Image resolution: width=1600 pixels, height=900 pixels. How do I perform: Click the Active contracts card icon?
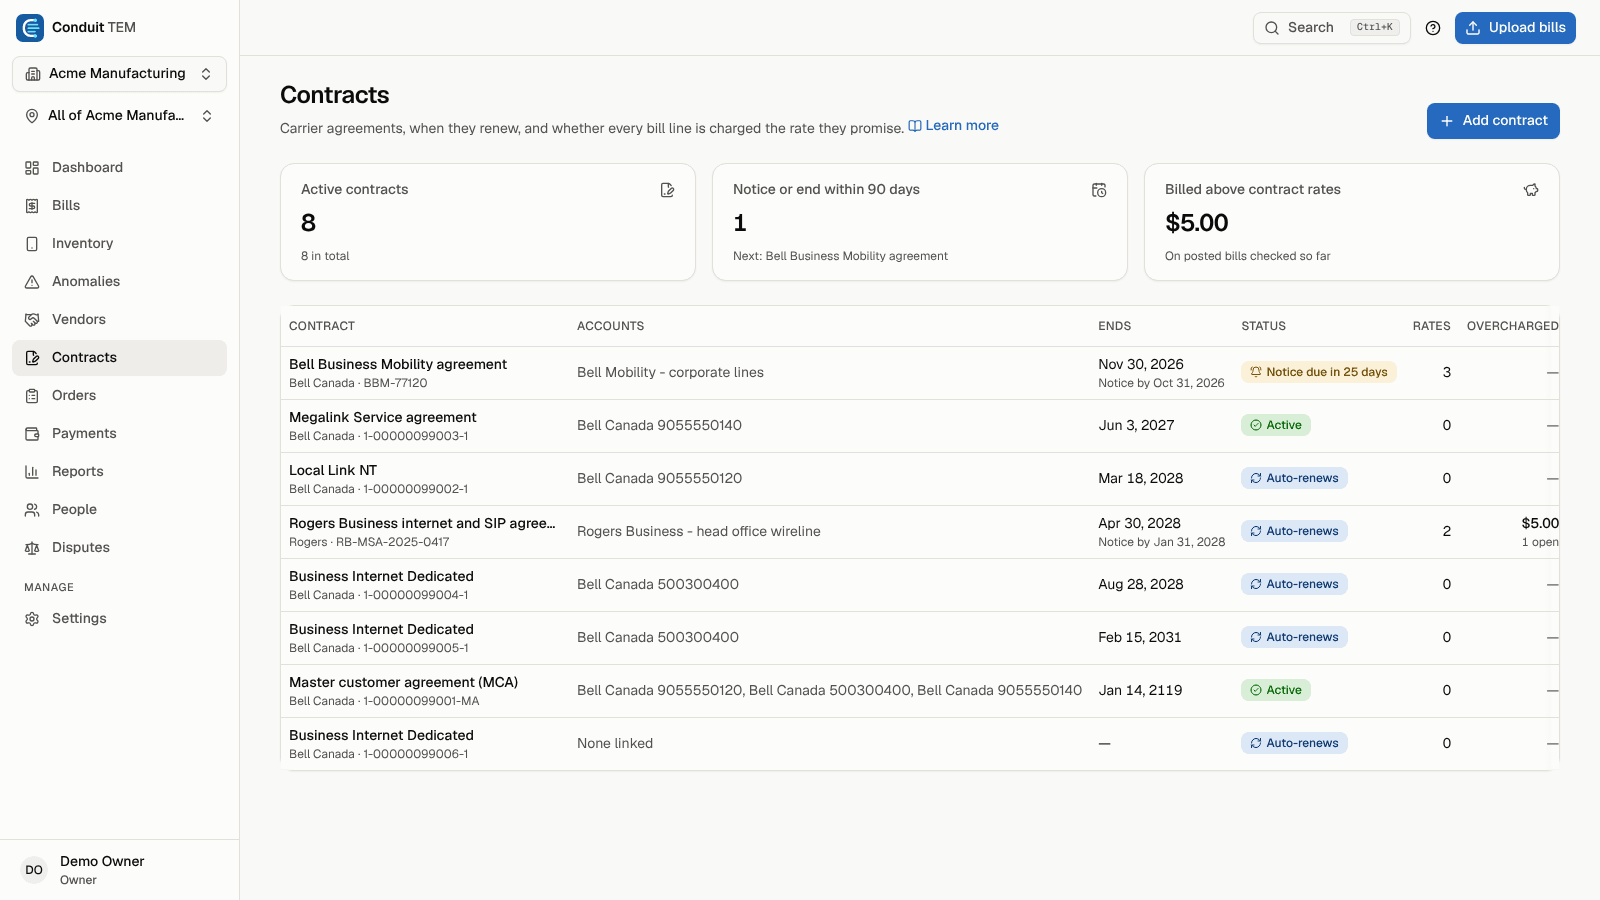pyautogui.click(x=668, y=190)
